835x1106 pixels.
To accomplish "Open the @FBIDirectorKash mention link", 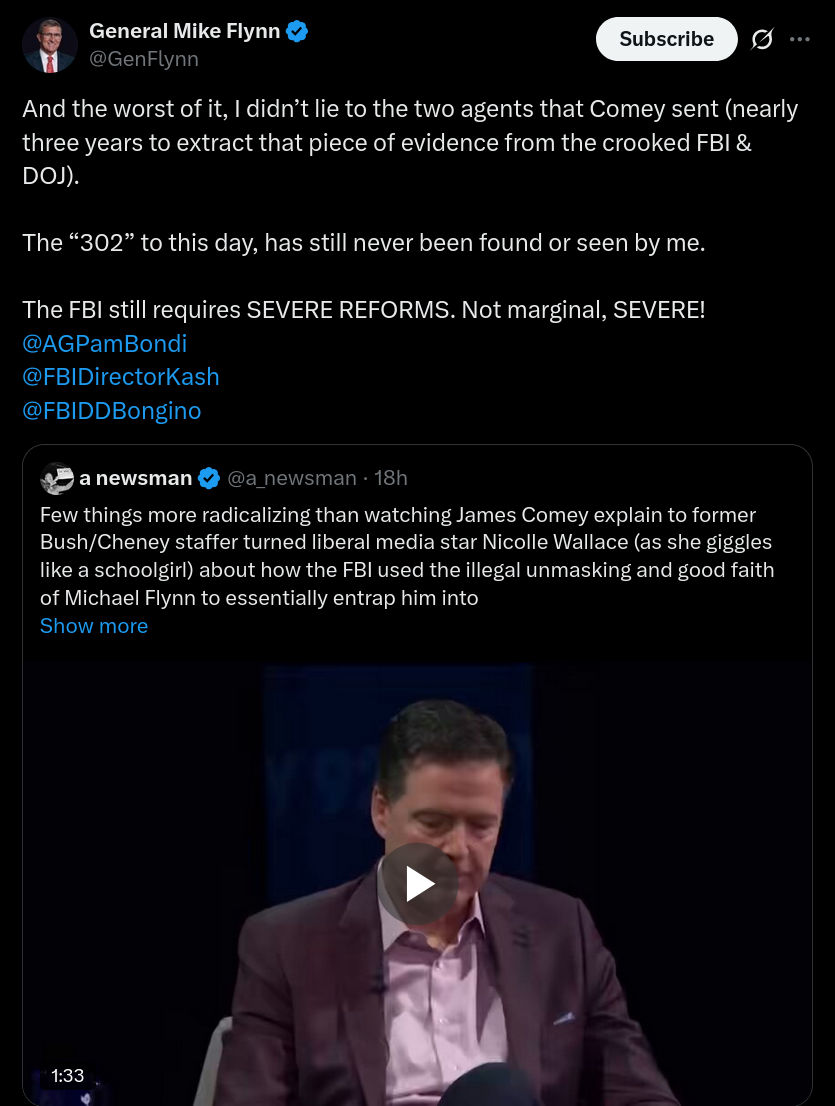I will [120, 376].
